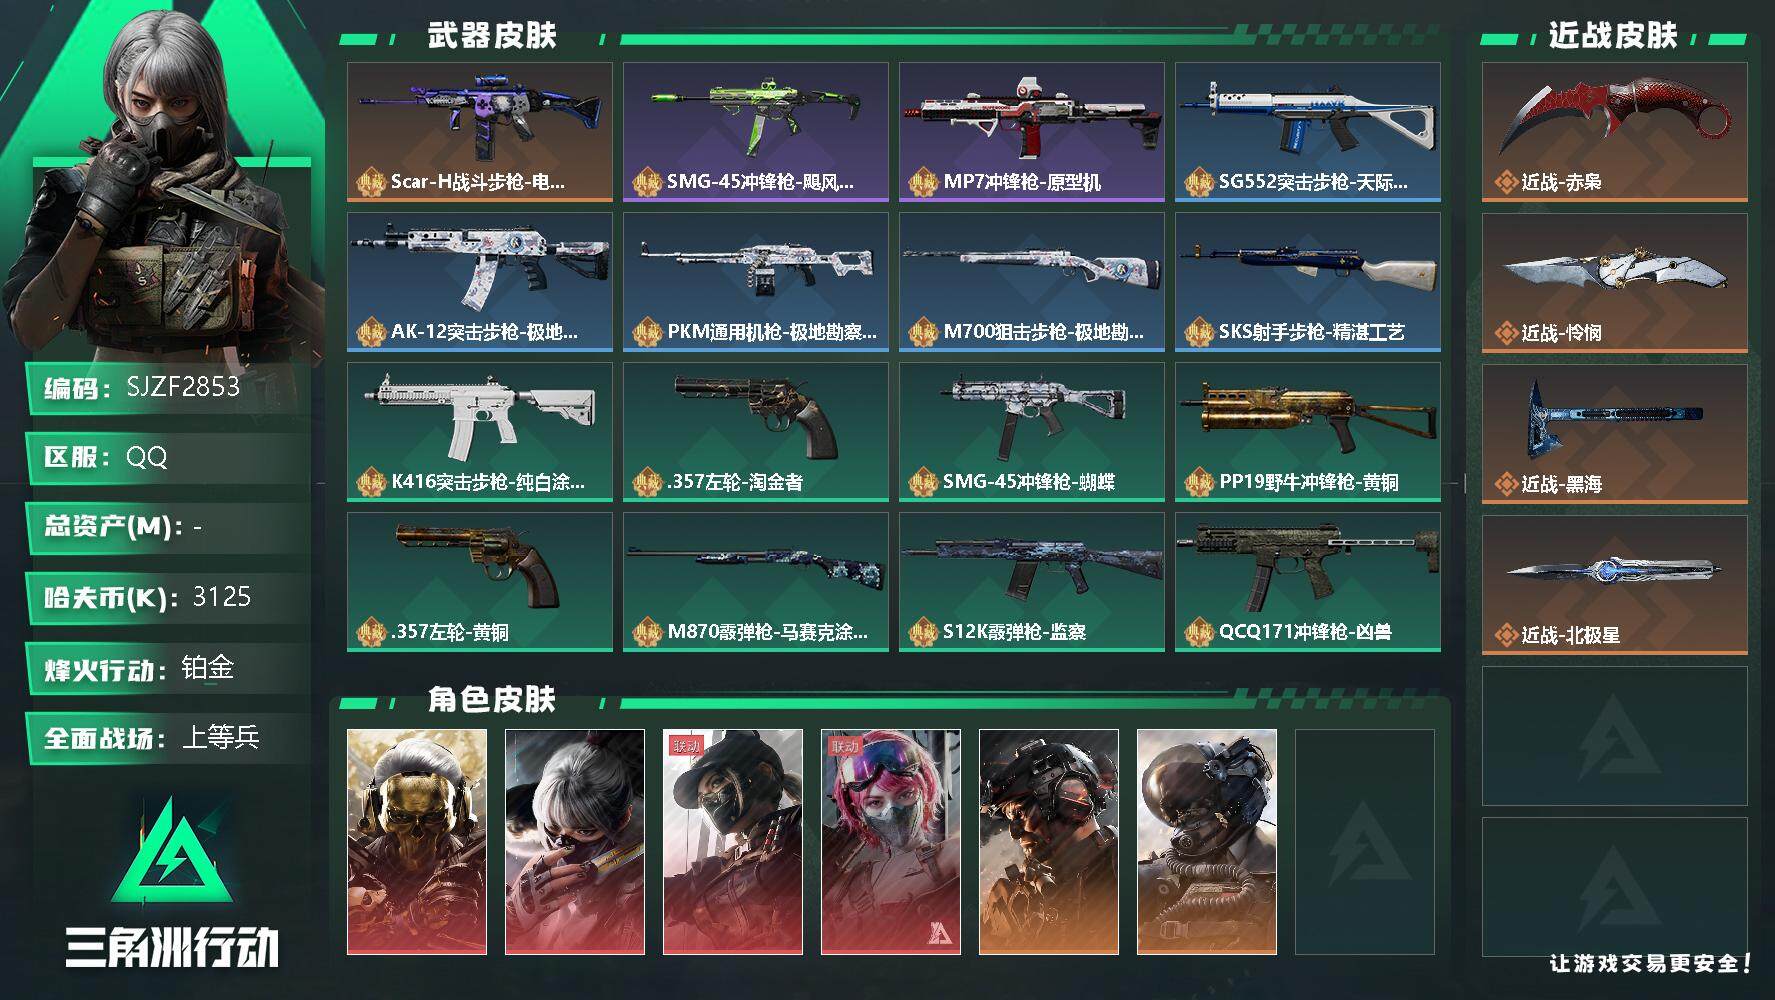Screen dimensions: 1775x1000
Task: Click the black pilot helmet character skin
Action: click(1207, 842)
